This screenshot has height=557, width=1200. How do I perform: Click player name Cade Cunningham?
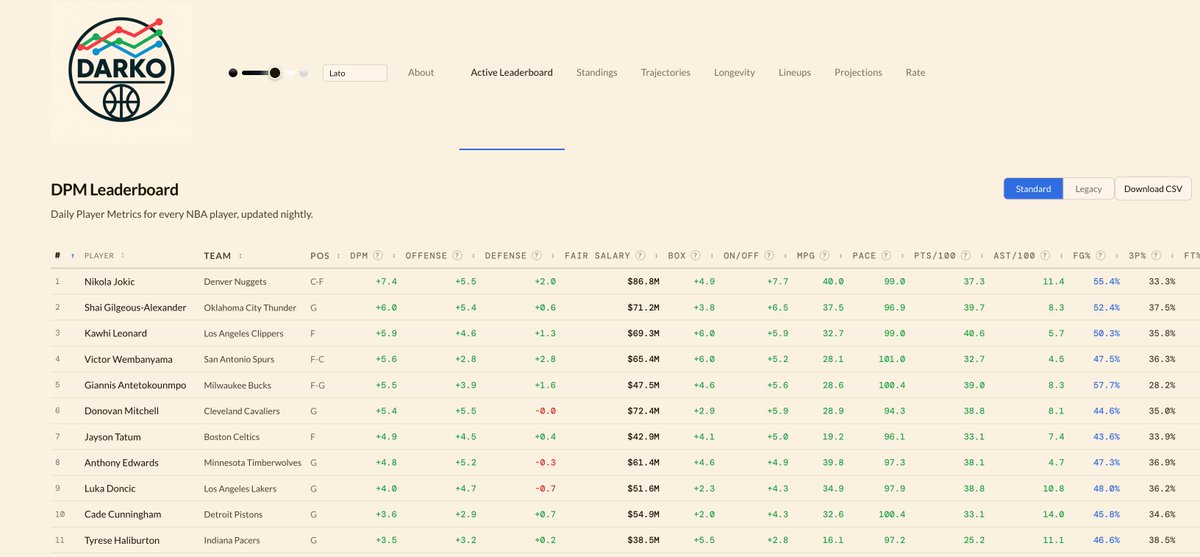coord(123,515)
